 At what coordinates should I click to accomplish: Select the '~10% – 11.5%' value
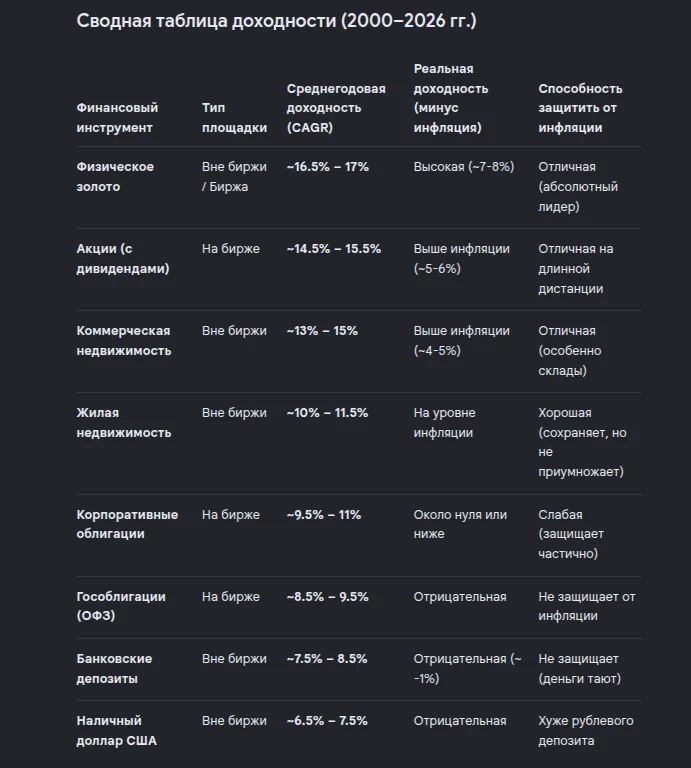click(x=327, y=412)
